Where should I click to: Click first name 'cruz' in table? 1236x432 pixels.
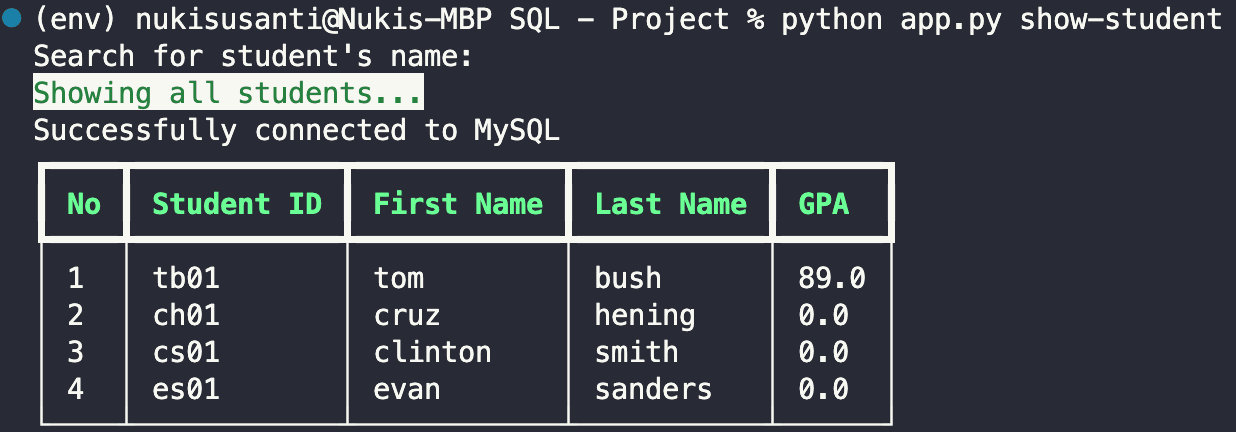407,315
